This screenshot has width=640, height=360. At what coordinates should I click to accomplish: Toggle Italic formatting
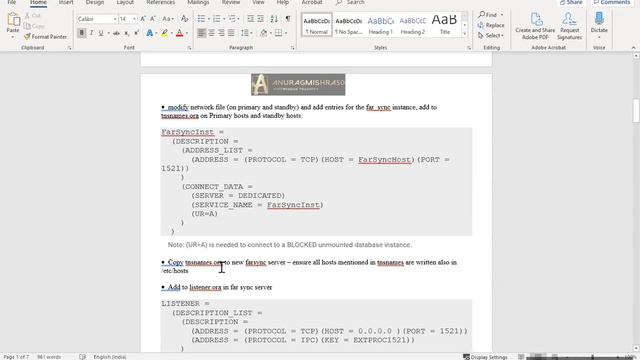tap(91, 33)
